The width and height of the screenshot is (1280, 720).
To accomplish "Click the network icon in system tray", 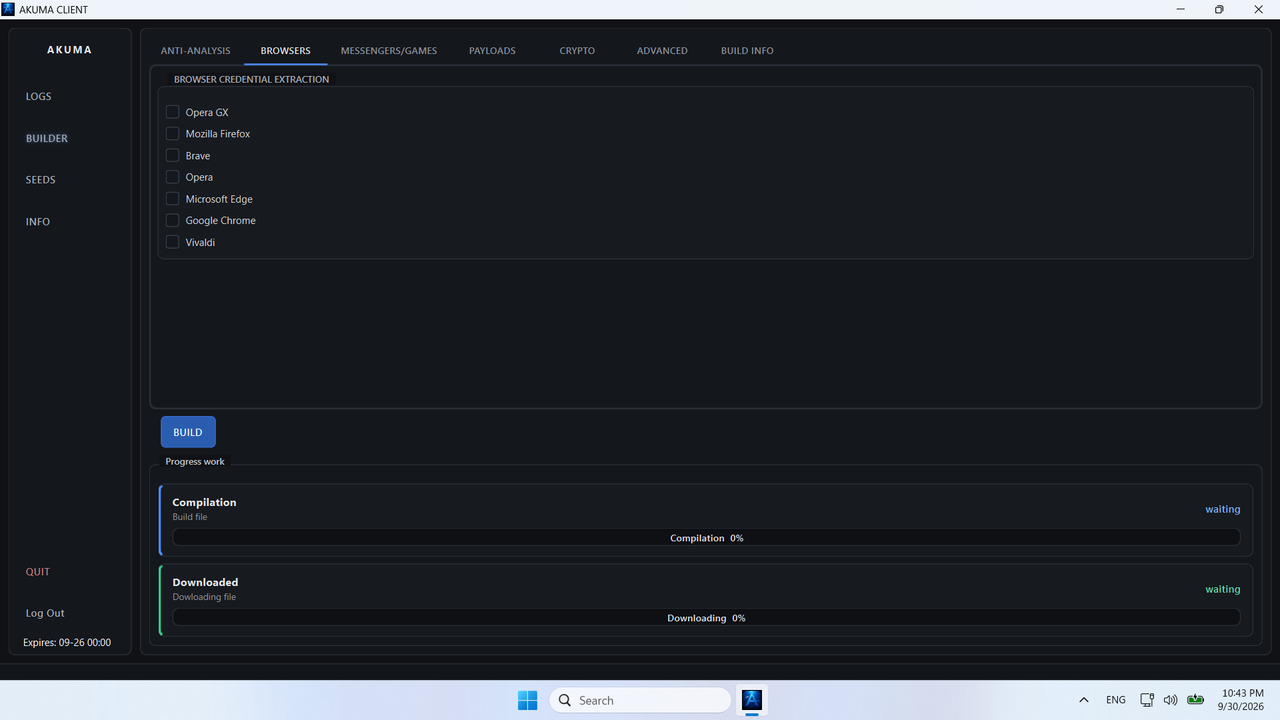I will coord(1147,700).
